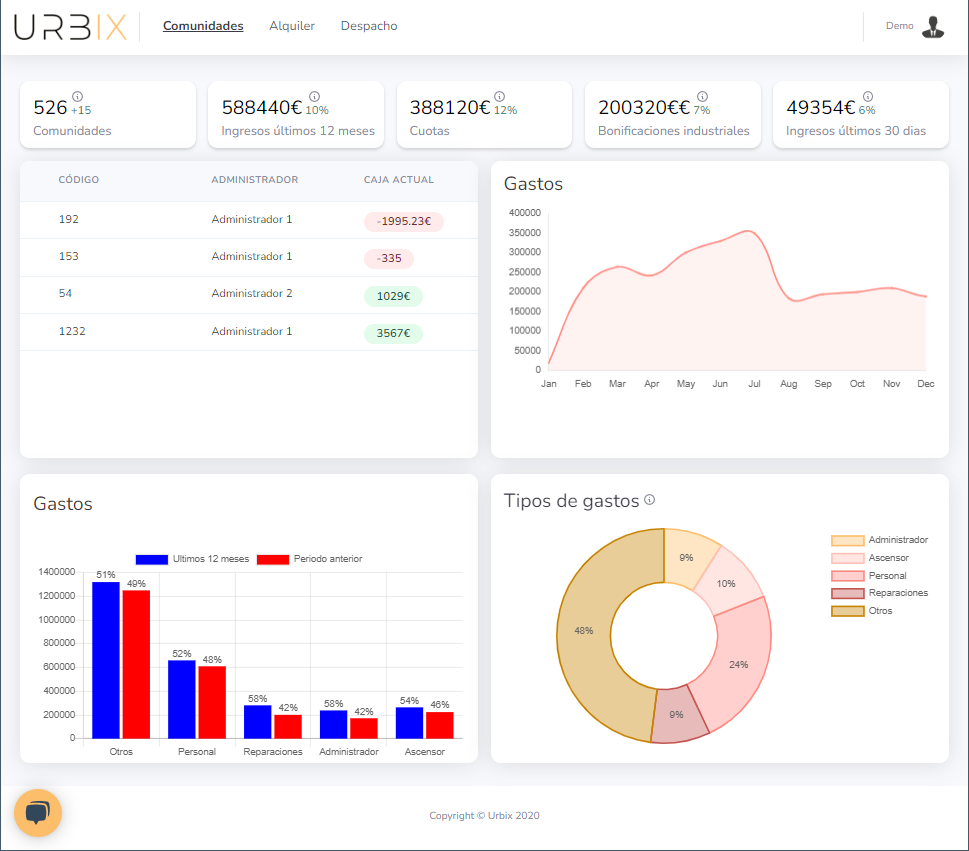Open the chat support widget
Image resolution: width=969 pixels, height=851 pixels.
38,812
